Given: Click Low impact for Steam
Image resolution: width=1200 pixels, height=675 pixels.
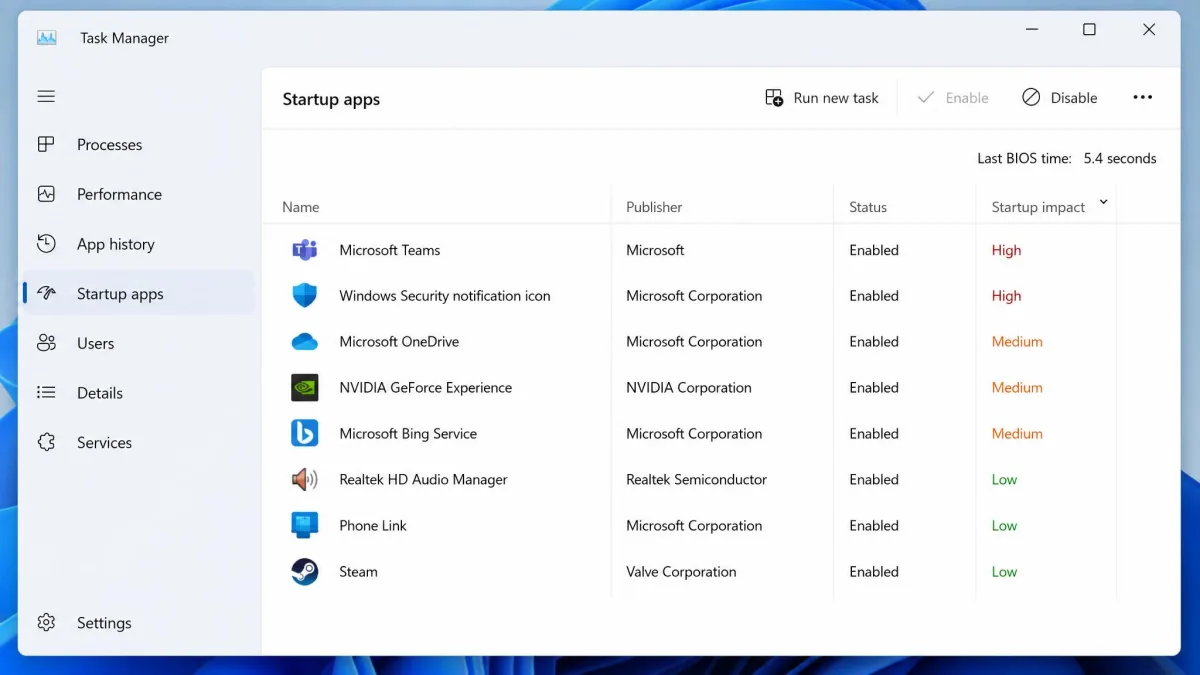Looking at the screenshot, I should pyautogui.click(x=1004, y=572).
